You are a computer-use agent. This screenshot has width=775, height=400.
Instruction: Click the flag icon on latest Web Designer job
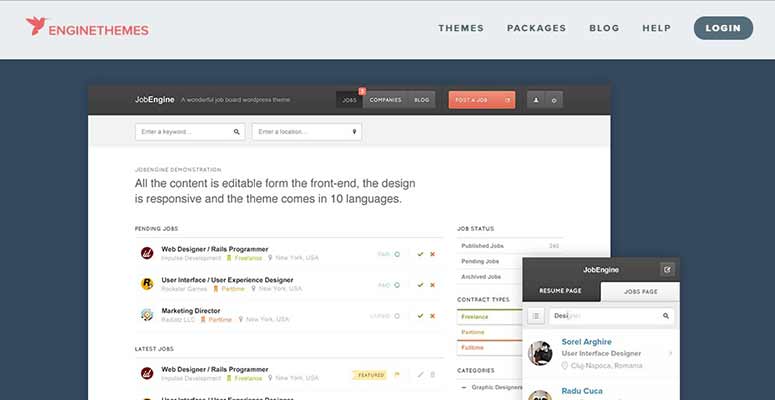(397, 375)
